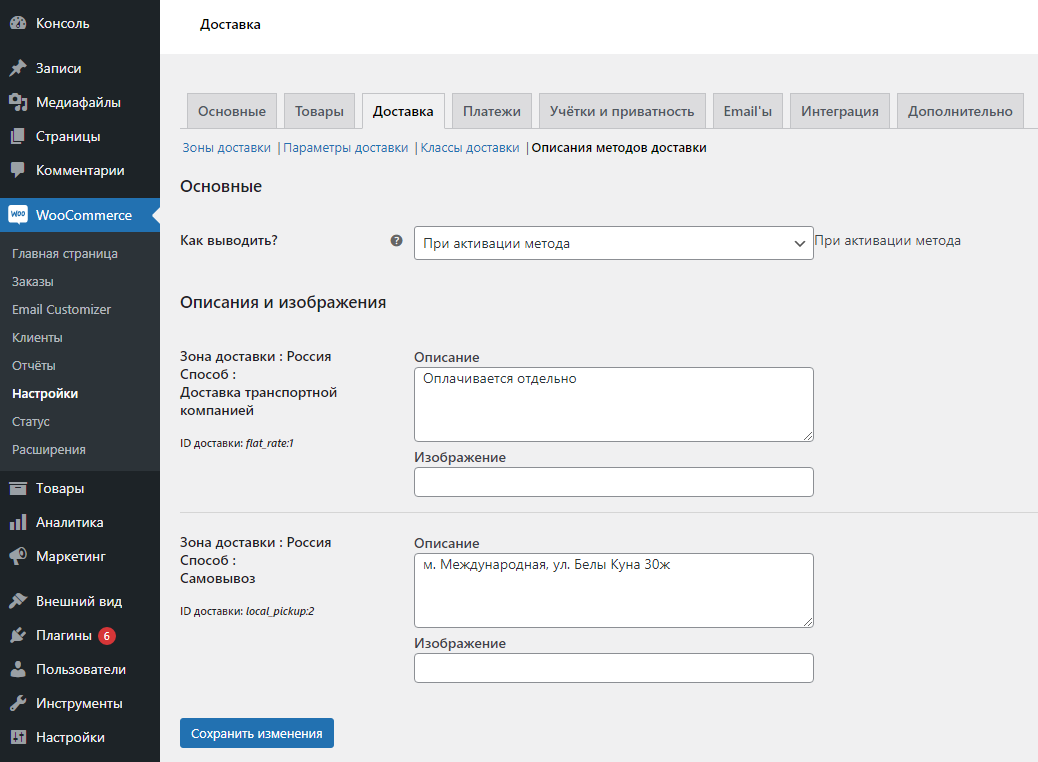Open the Классы доставки link

(470, 148)
